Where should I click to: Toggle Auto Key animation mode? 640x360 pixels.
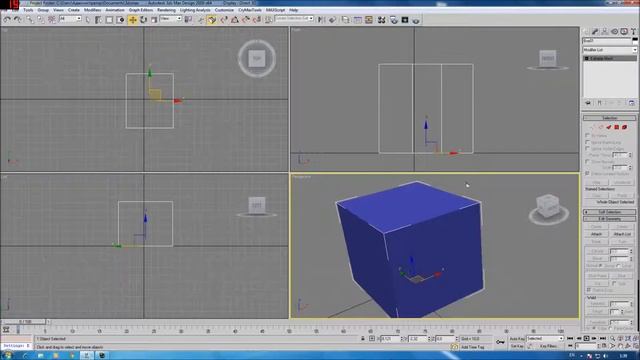[517, 339]
